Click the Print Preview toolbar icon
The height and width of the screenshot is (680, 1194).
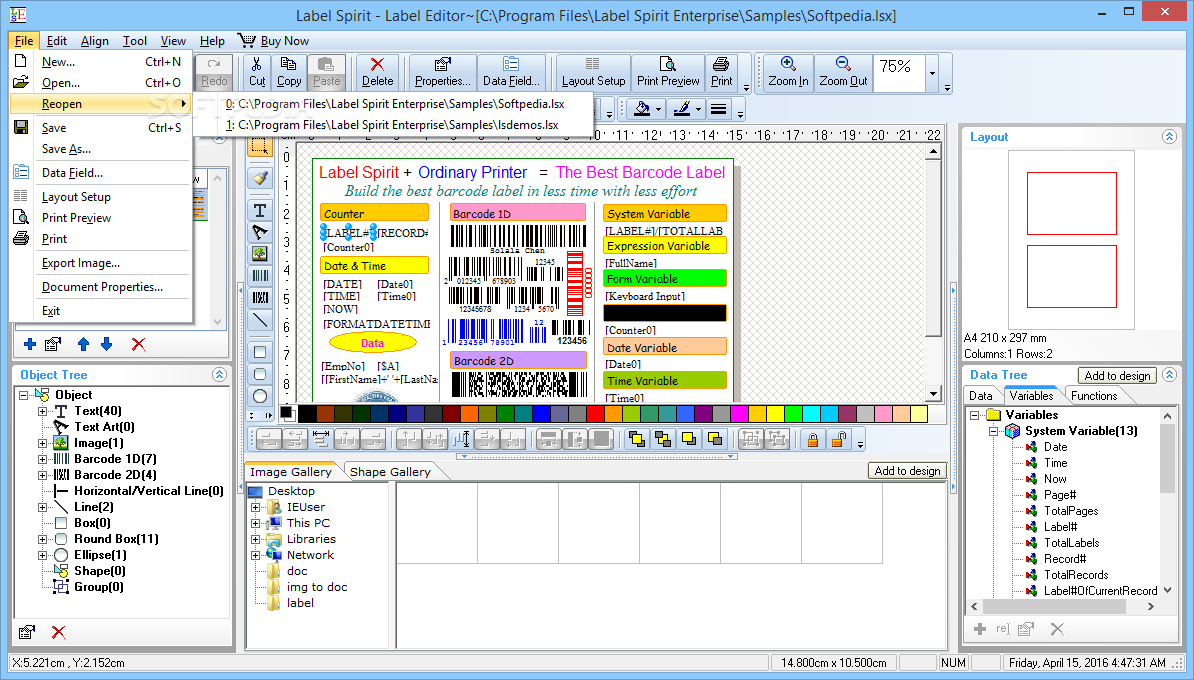point(668,72)
